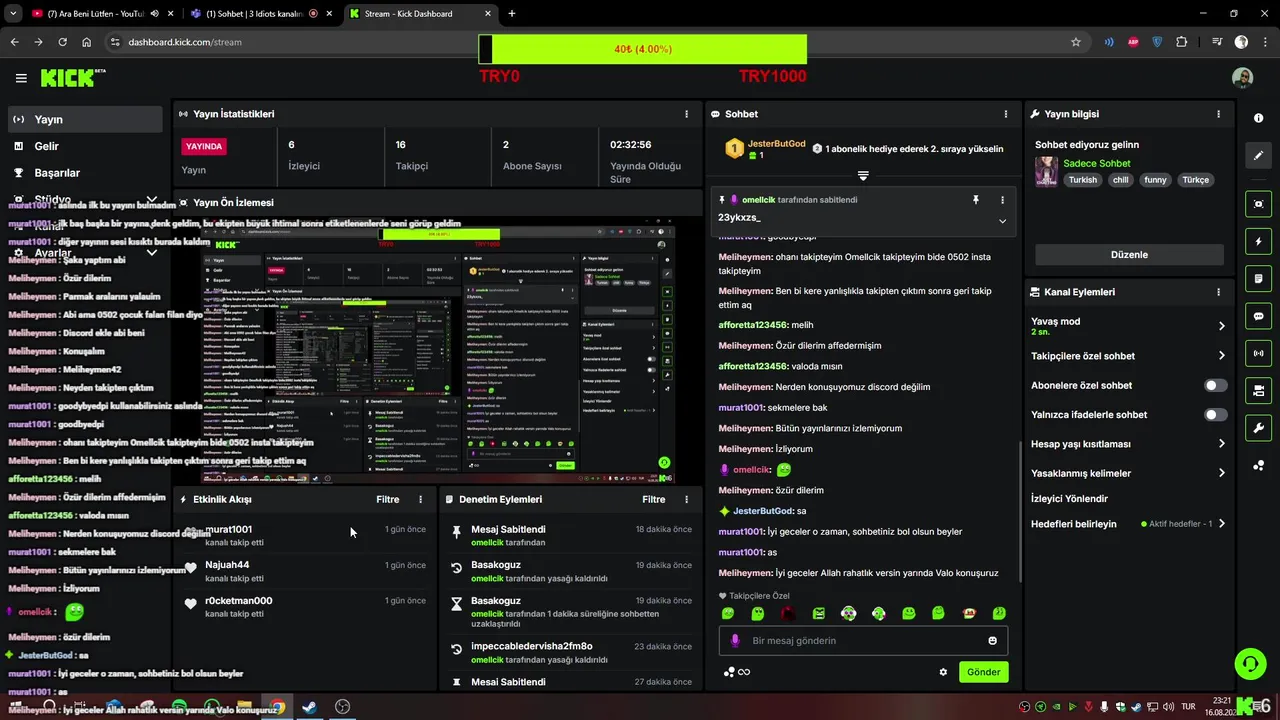Open Filtre in Denetim Eylemleri
The image size is (1280, 720).
(654, 499)
